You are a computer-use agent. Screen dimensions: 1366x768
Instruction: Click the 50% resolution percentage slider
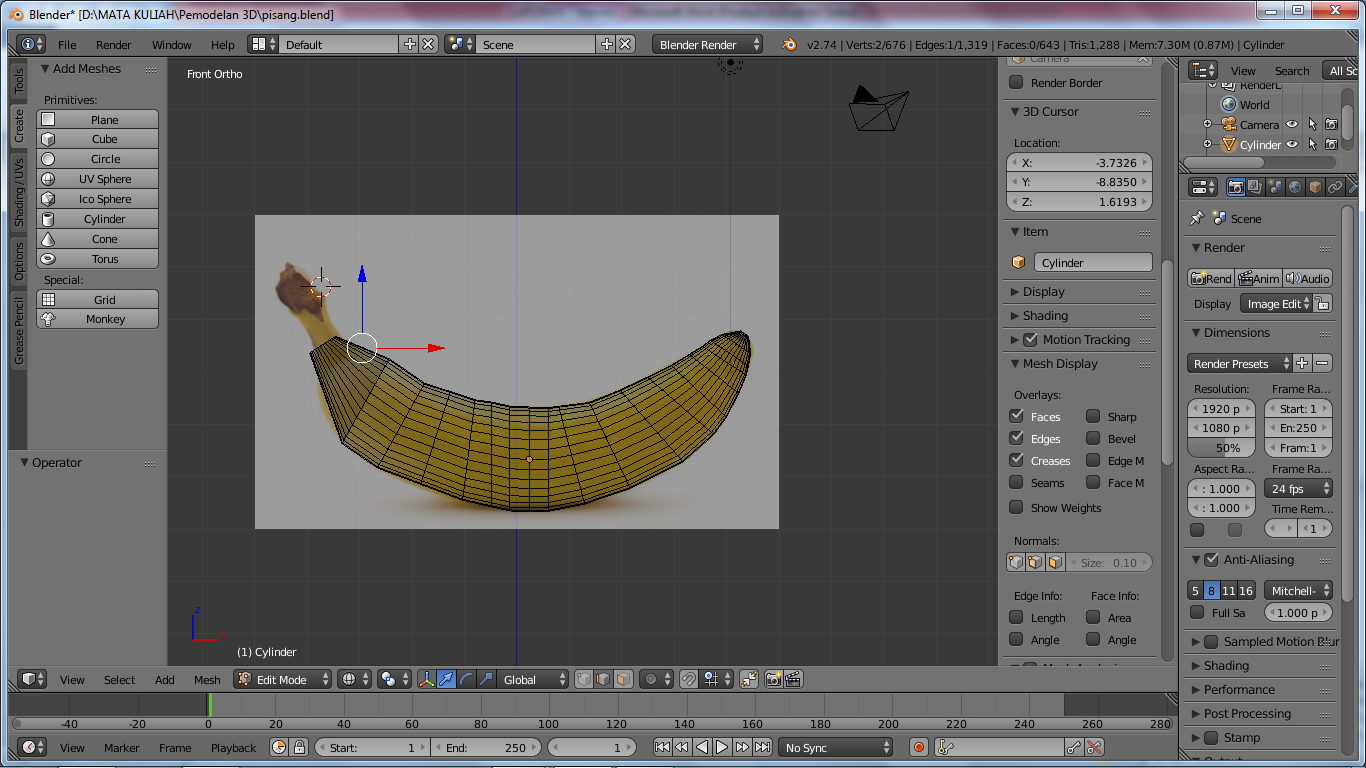[1221, 448]
